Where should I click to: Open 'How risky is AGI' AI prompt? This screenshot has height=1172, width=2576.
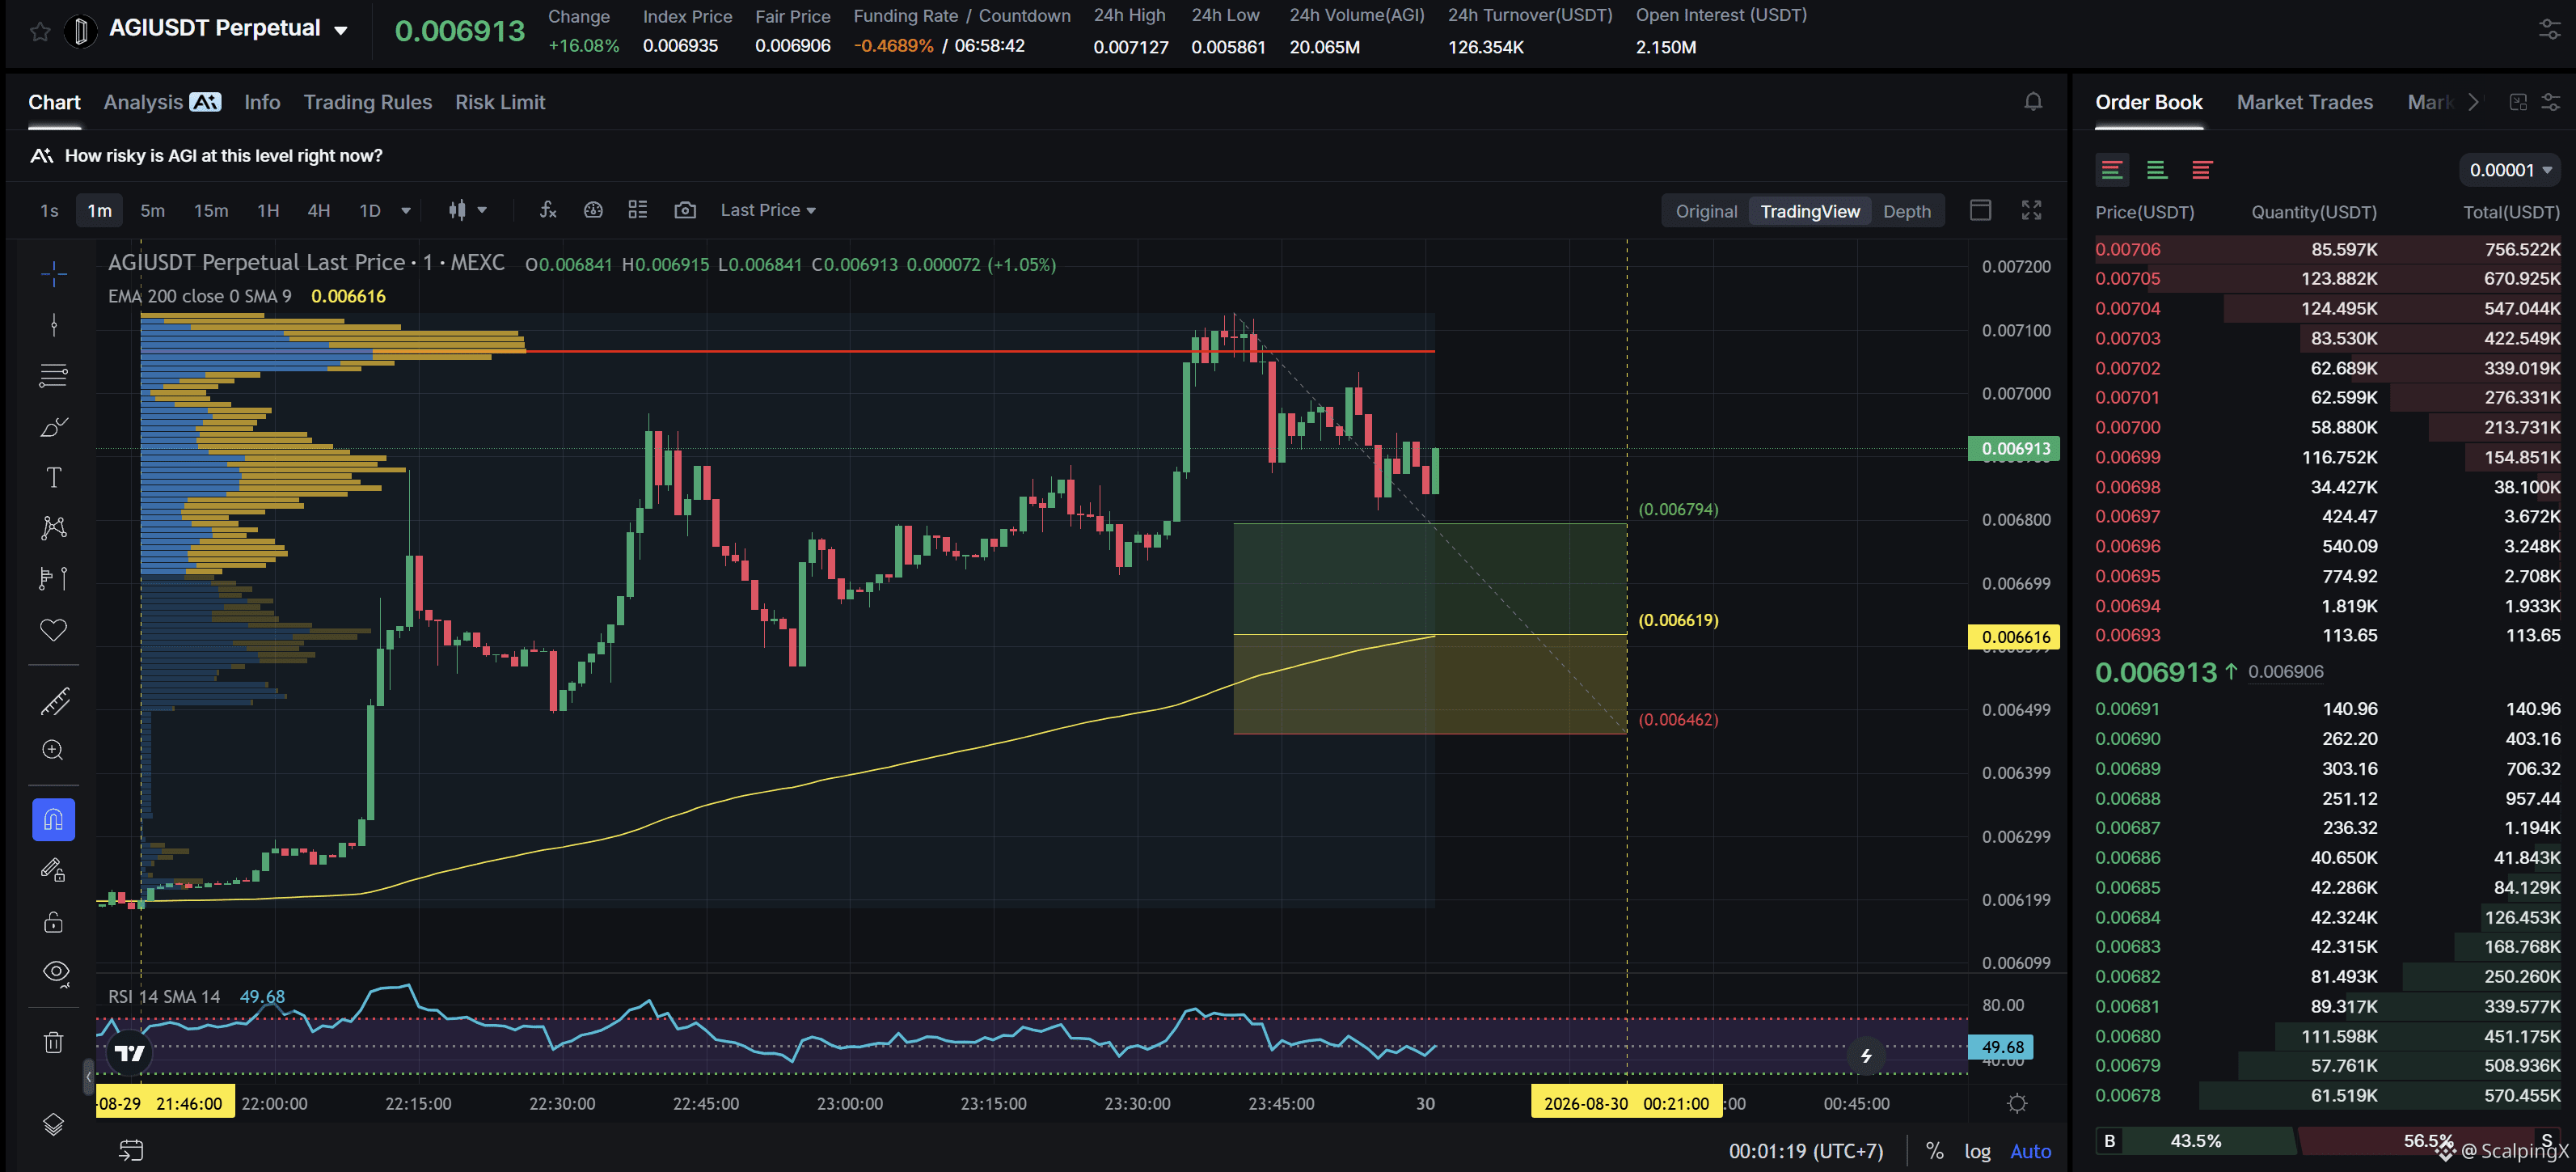(x=206, y=156)
